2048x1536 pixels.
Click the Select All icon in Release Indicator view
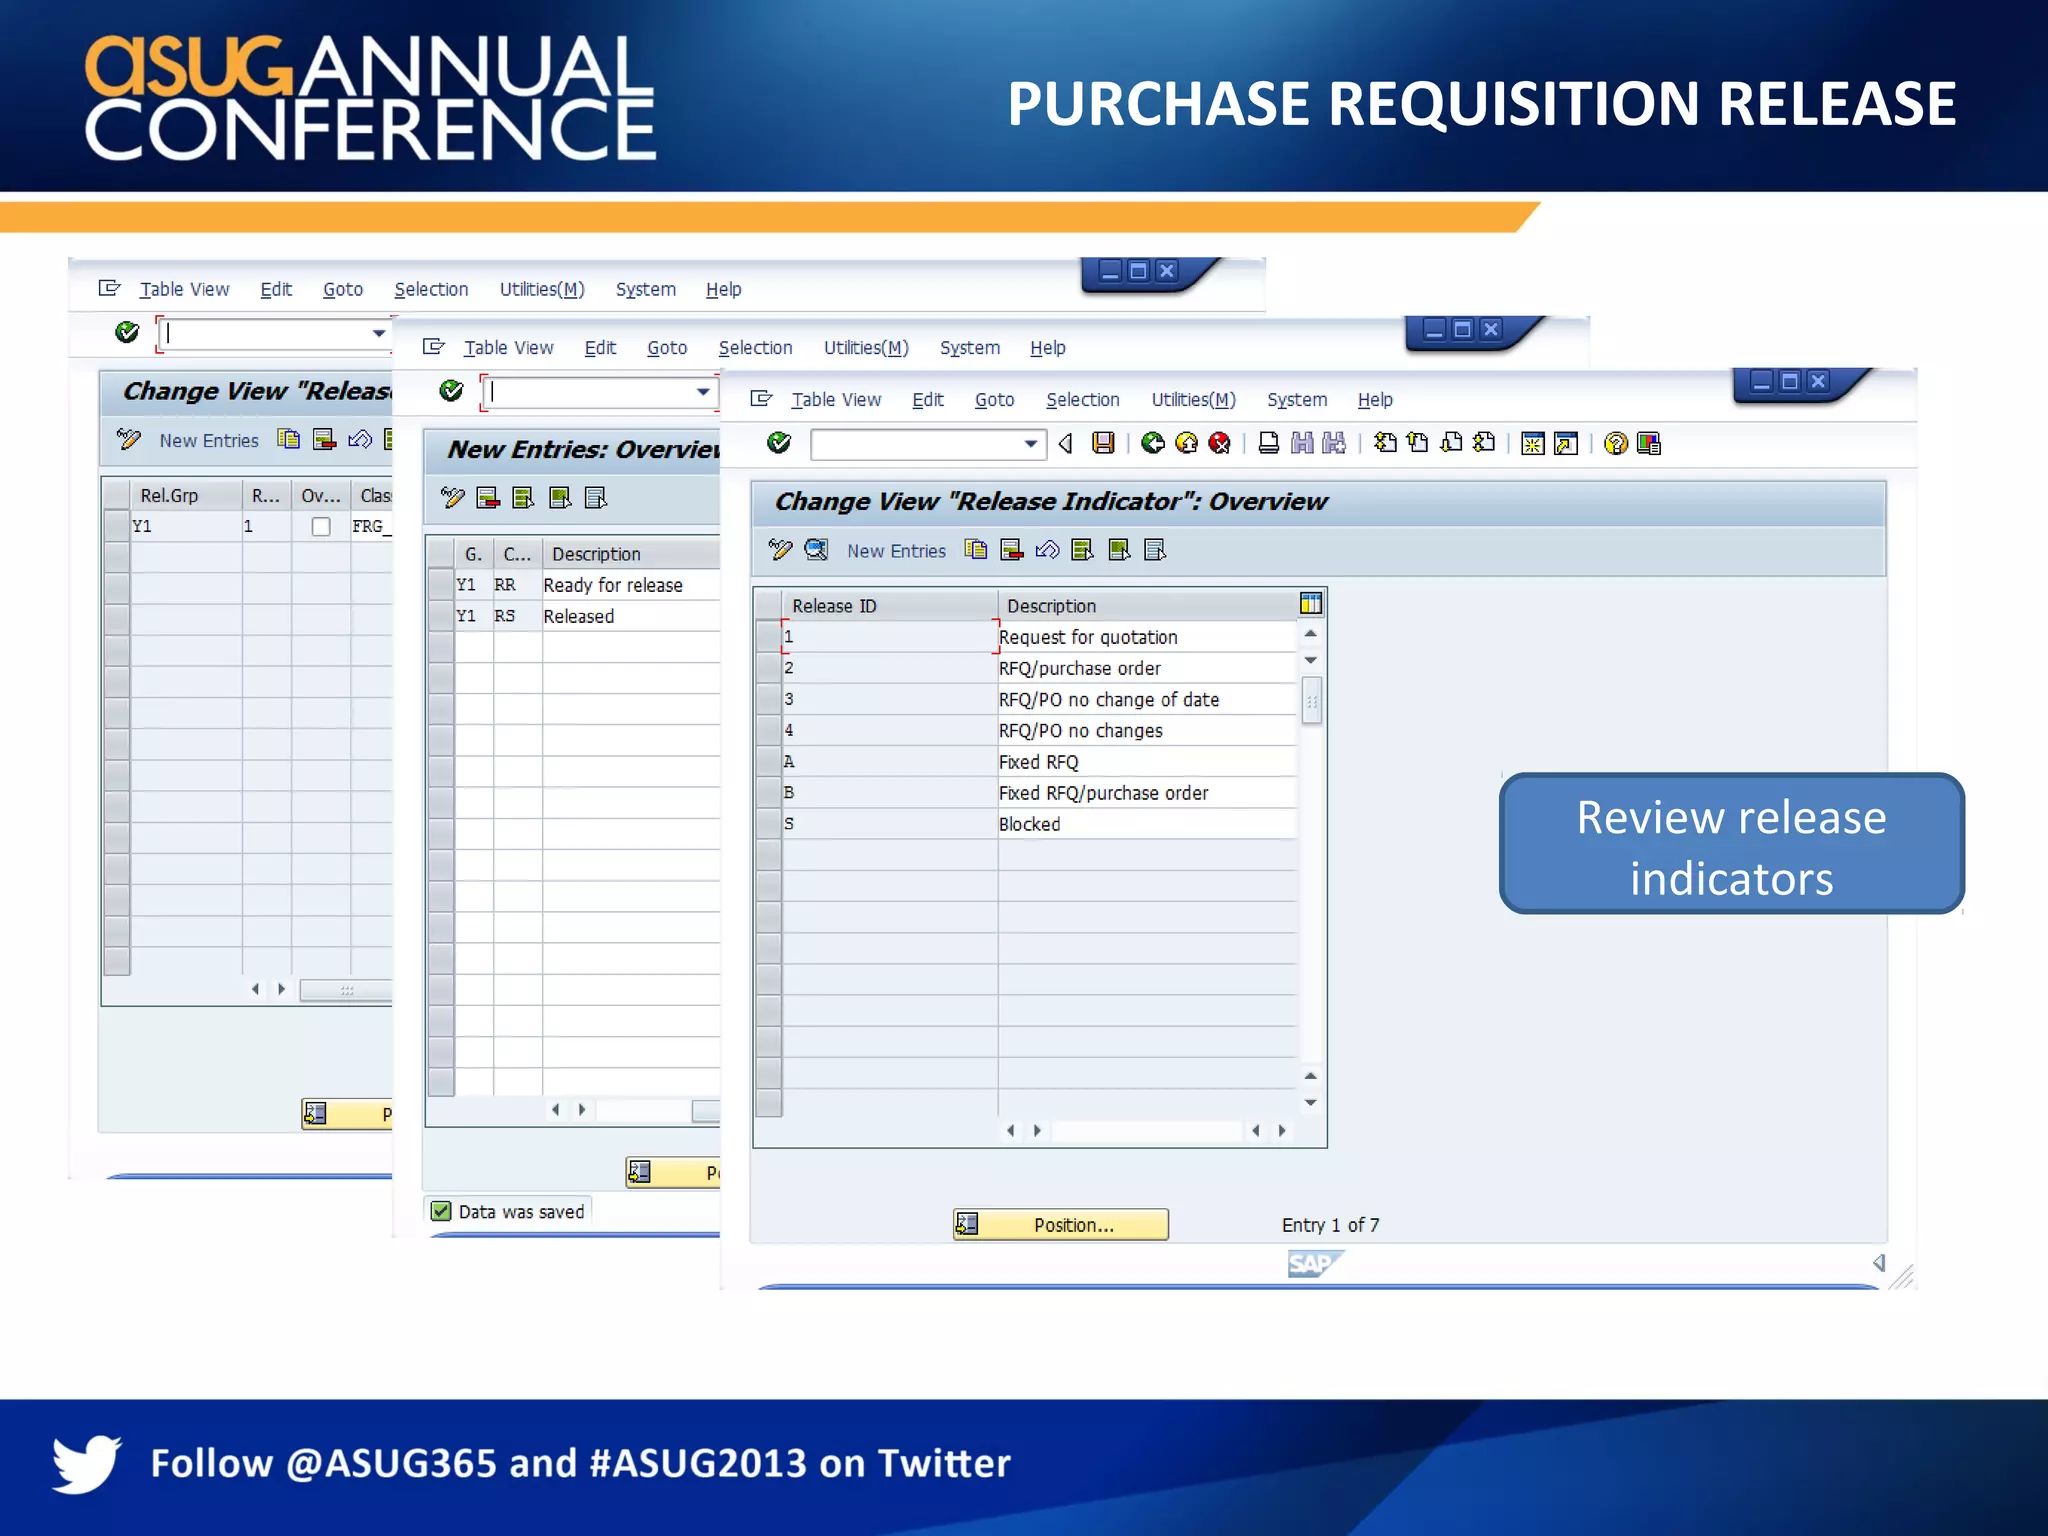(1082, 550)
